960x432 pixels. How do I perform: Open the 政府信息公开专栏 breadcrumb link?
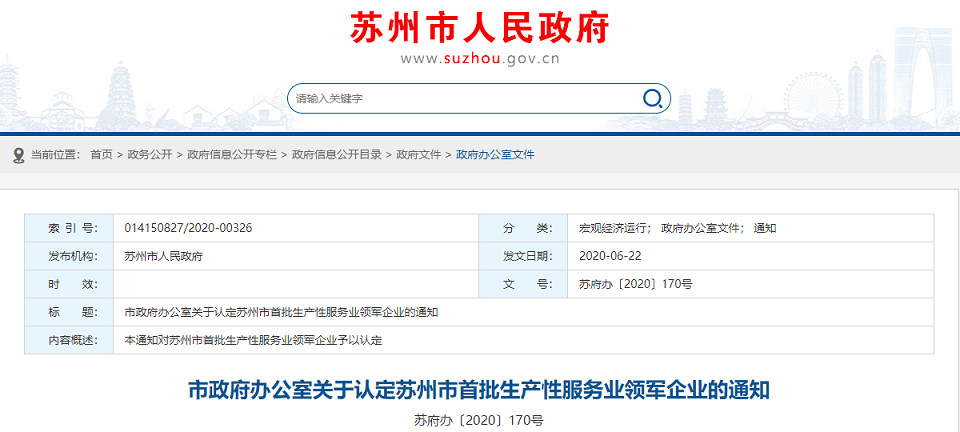point(231,155)
